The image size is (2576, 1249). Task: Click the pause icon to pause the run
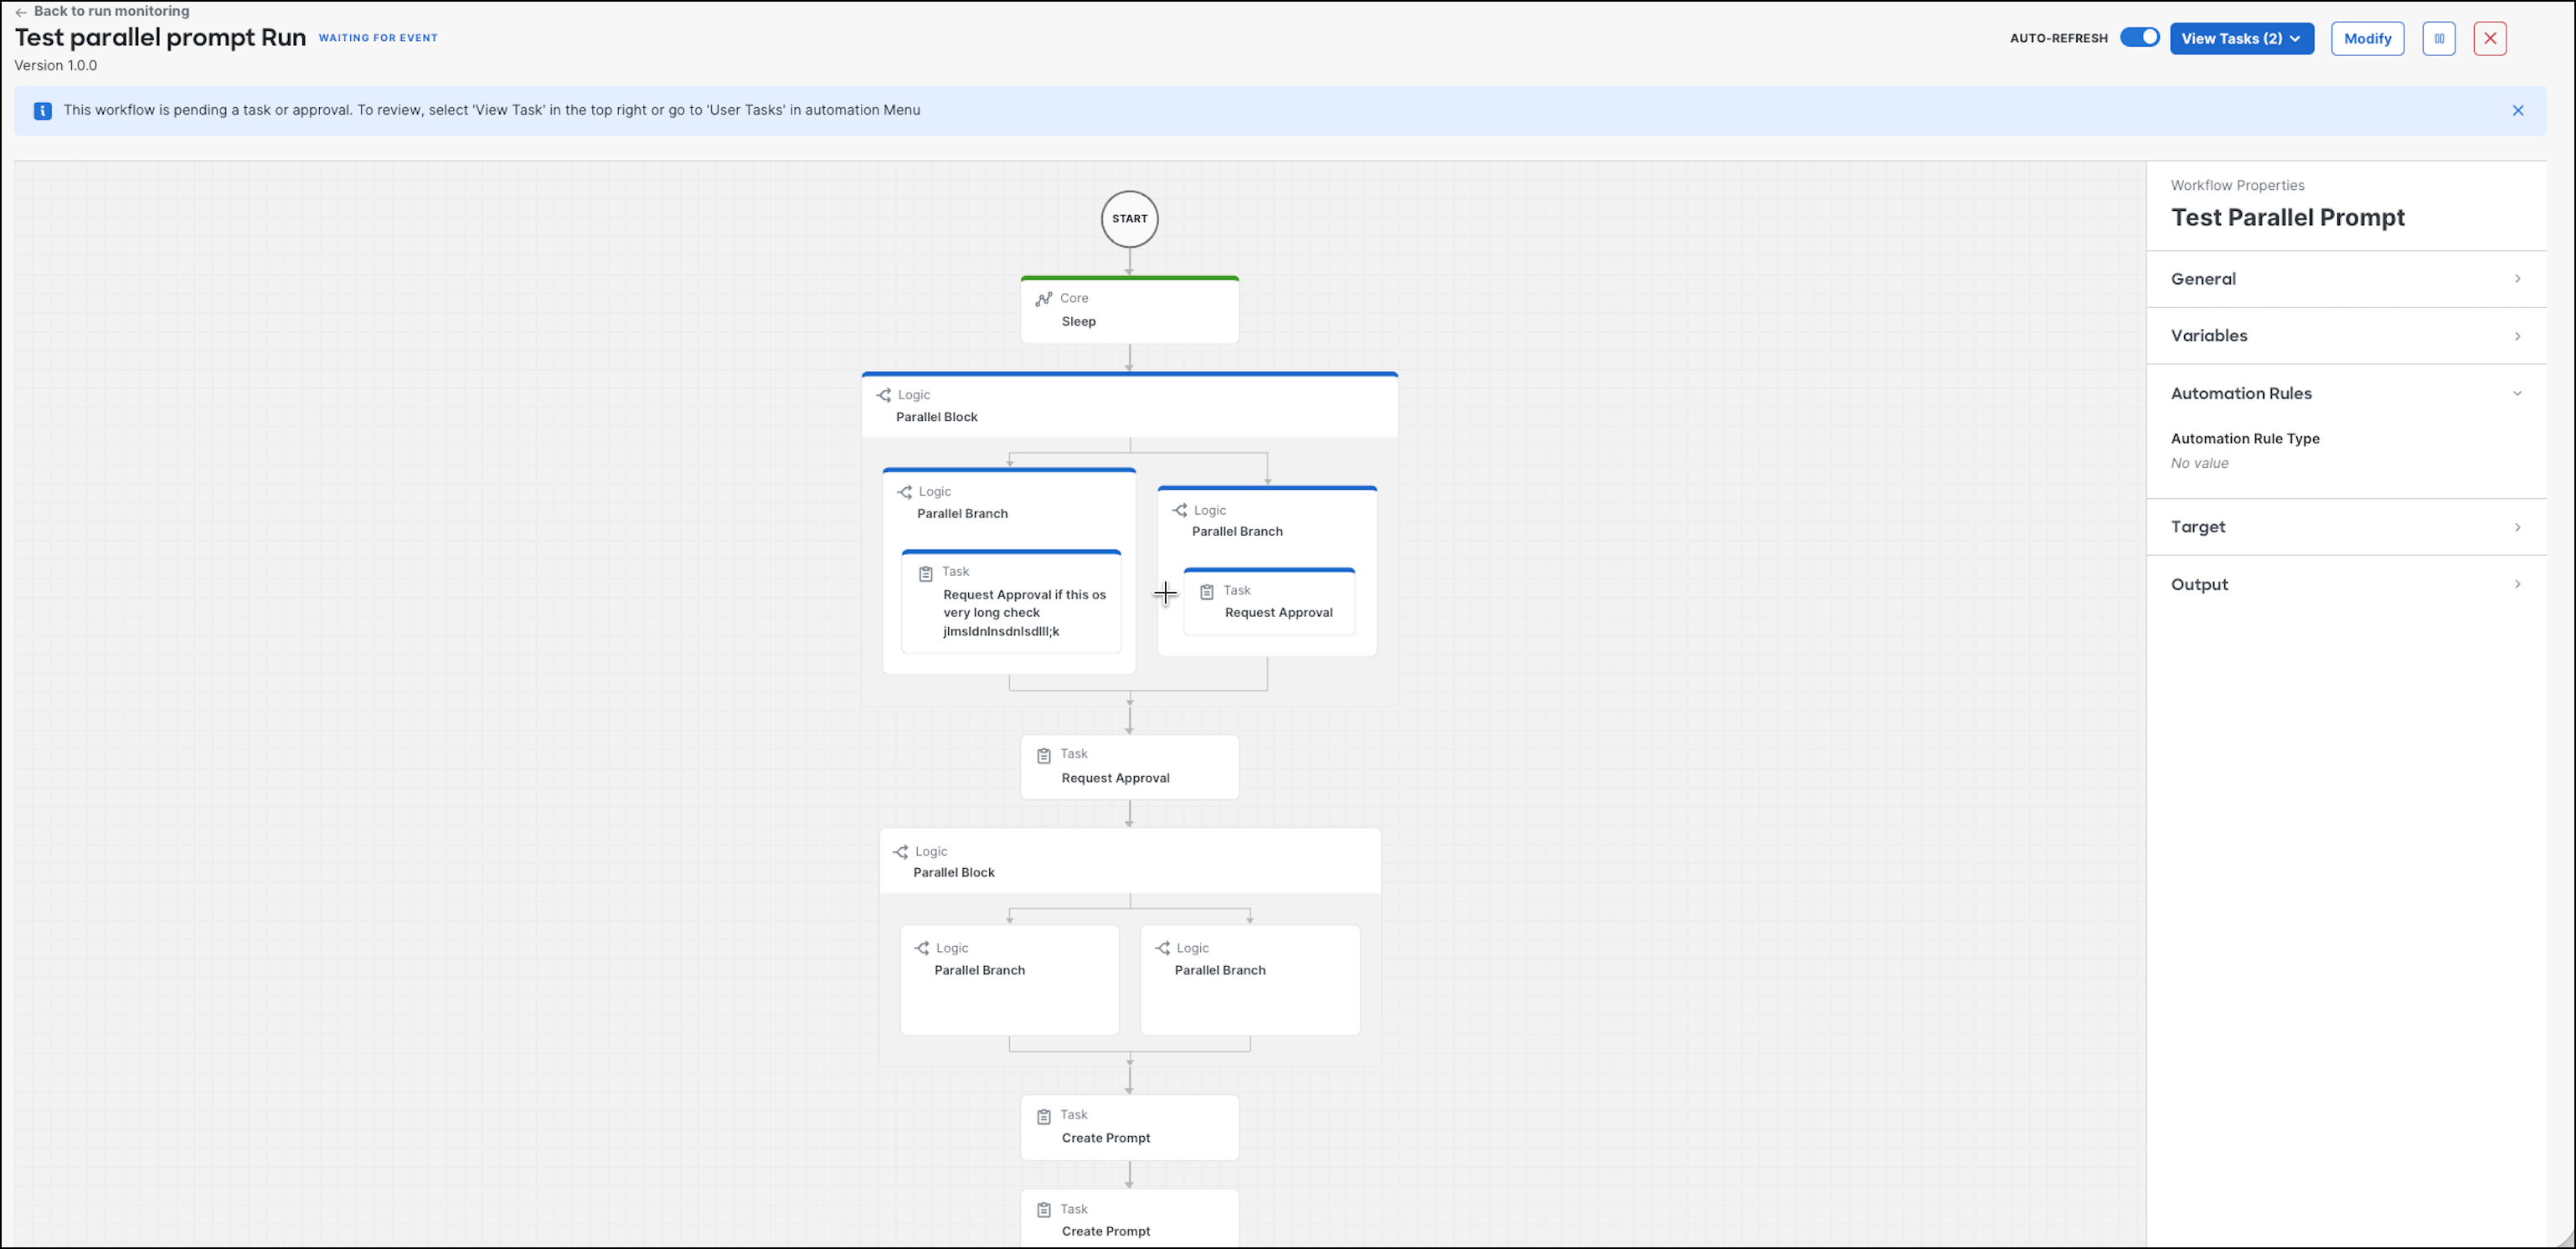tap(2439, 38)
